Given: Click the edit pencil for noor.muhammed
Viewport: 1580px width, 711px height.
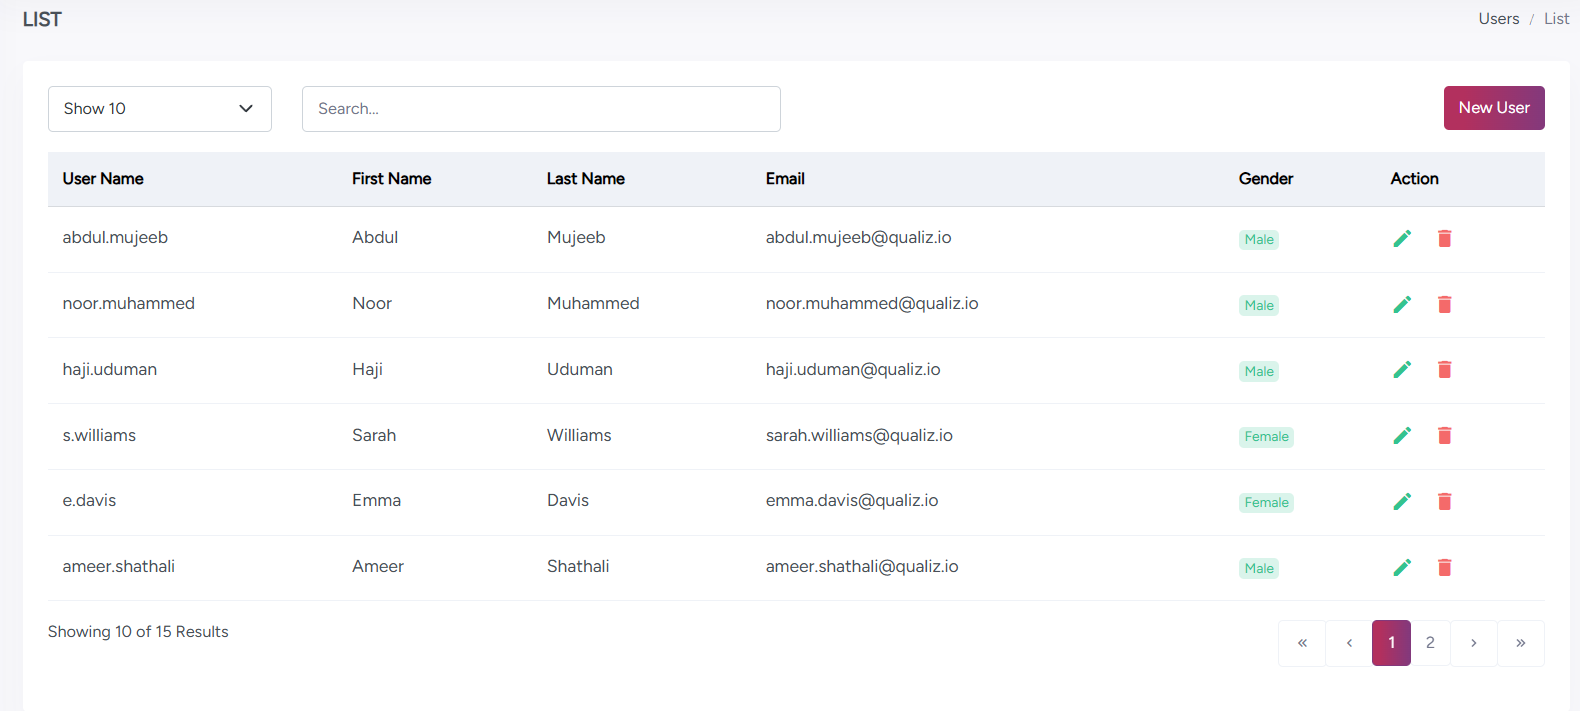Looking at the screenshot, I should (x=1402, y=304).
